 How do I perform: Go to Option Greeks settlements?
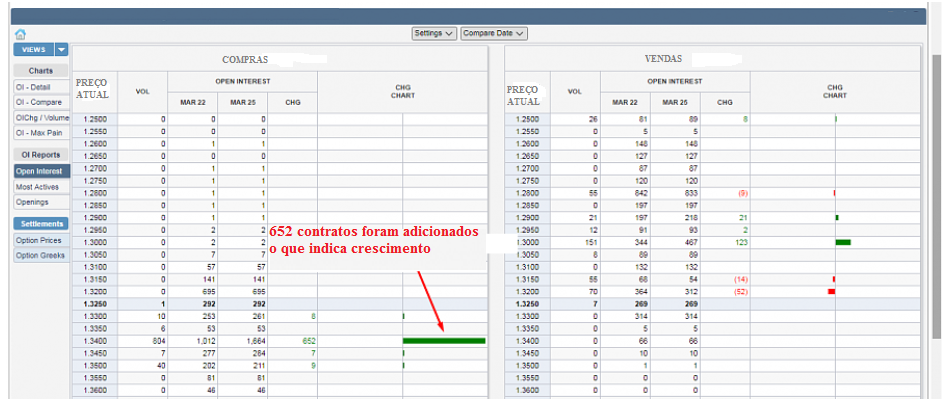click(40, 255)
